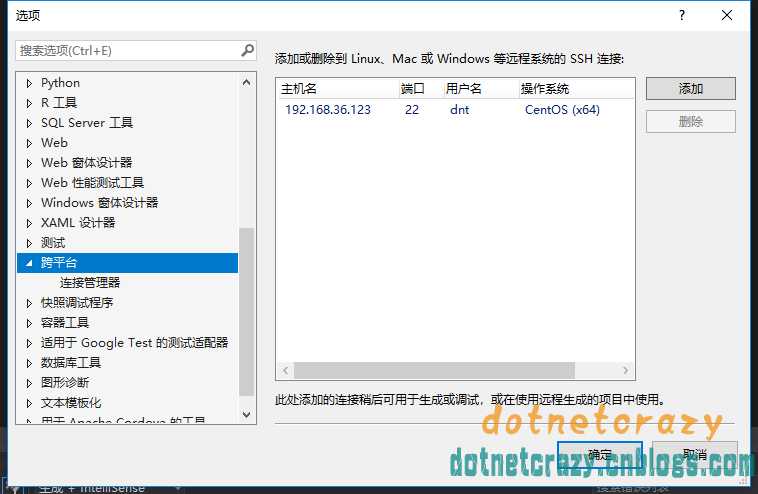
Task: Click connection list scroll left arrow
Action: pos(285,370)
